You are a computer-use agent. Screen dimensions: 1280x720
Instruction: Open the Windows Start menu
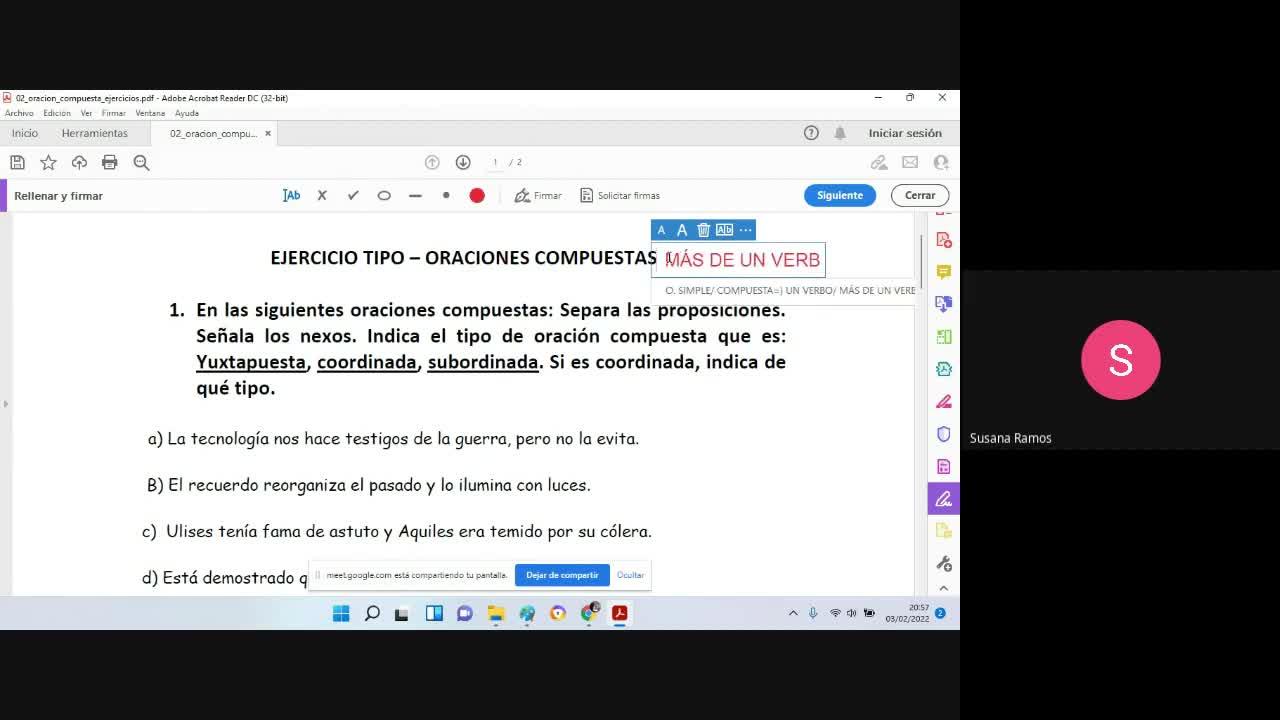coord(341,613)
